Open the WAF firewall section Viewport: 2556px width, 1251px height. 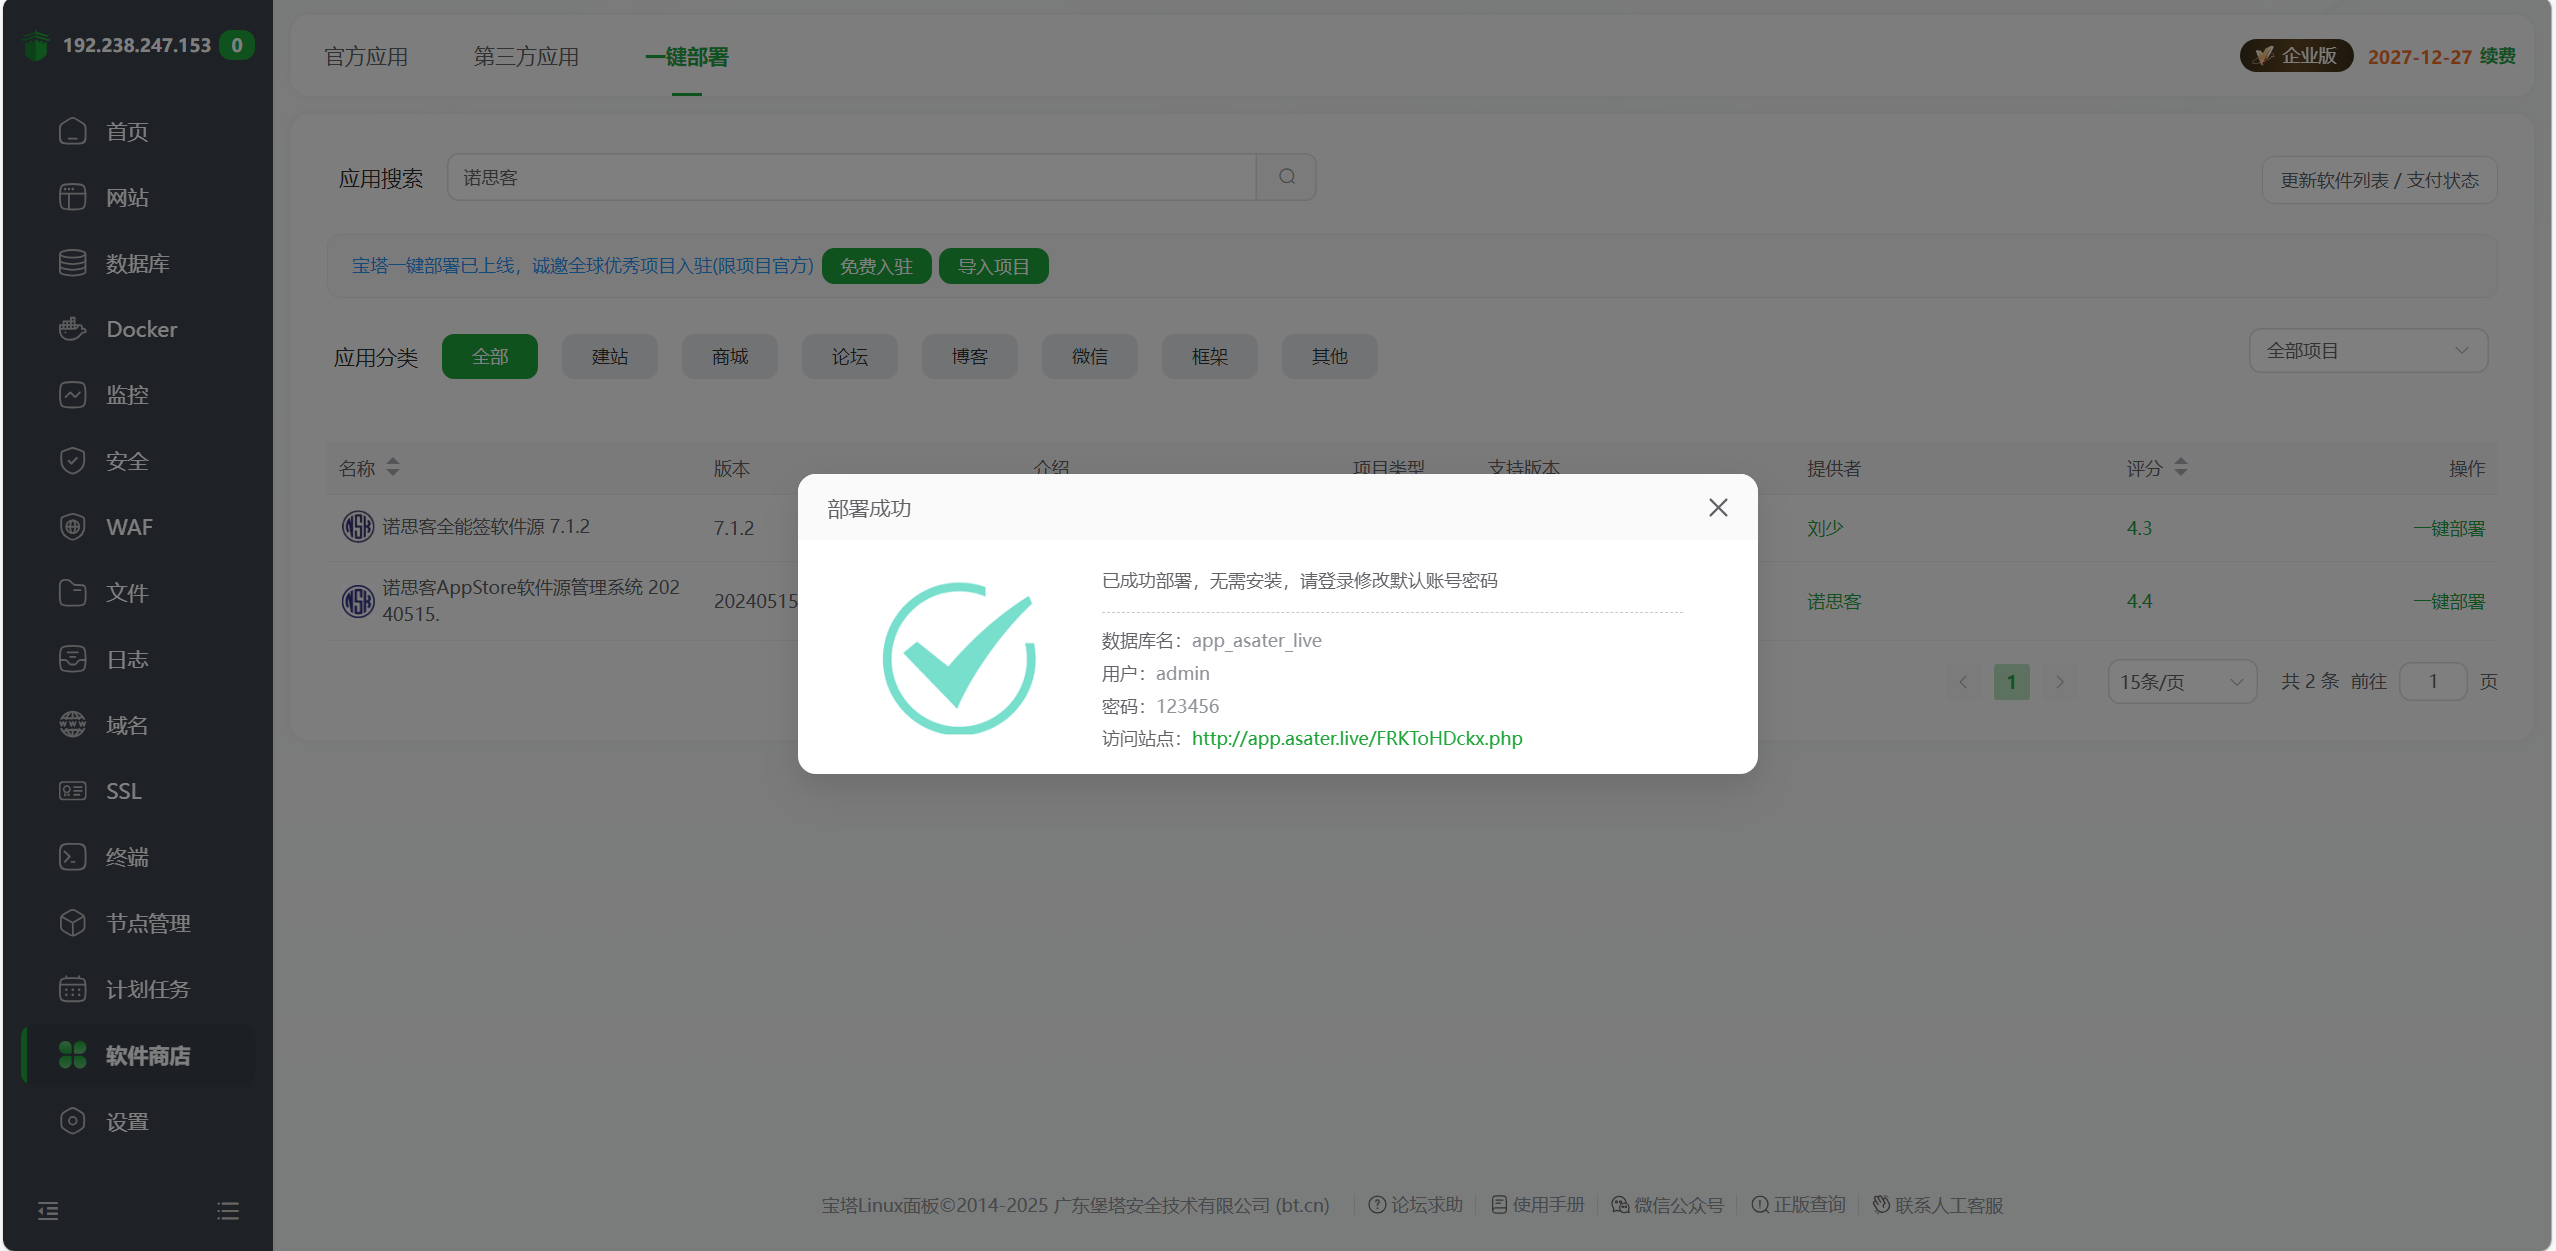pos(128,526)
